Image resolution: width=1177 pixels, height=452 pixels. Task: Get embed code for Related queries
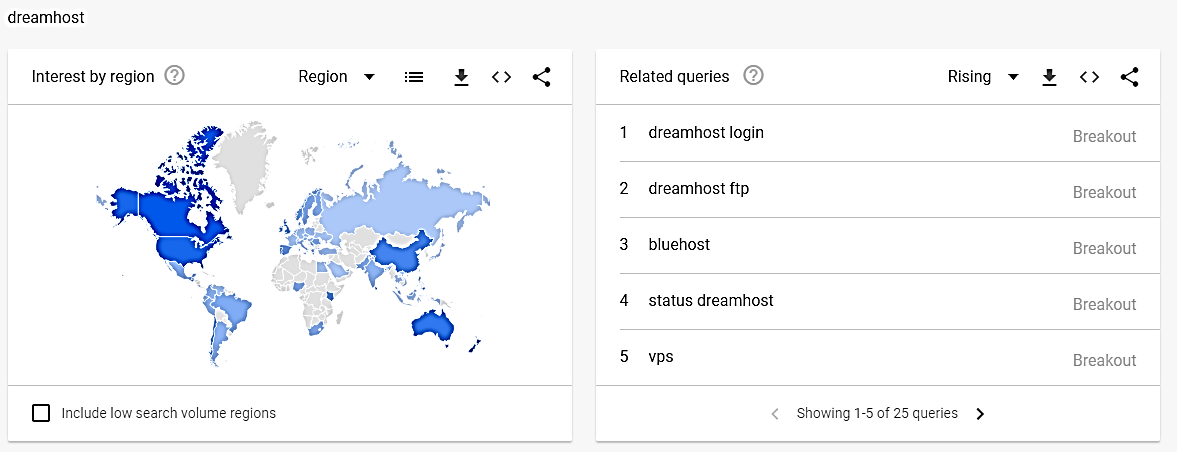pyautogui.click(x=1089, y=77)
